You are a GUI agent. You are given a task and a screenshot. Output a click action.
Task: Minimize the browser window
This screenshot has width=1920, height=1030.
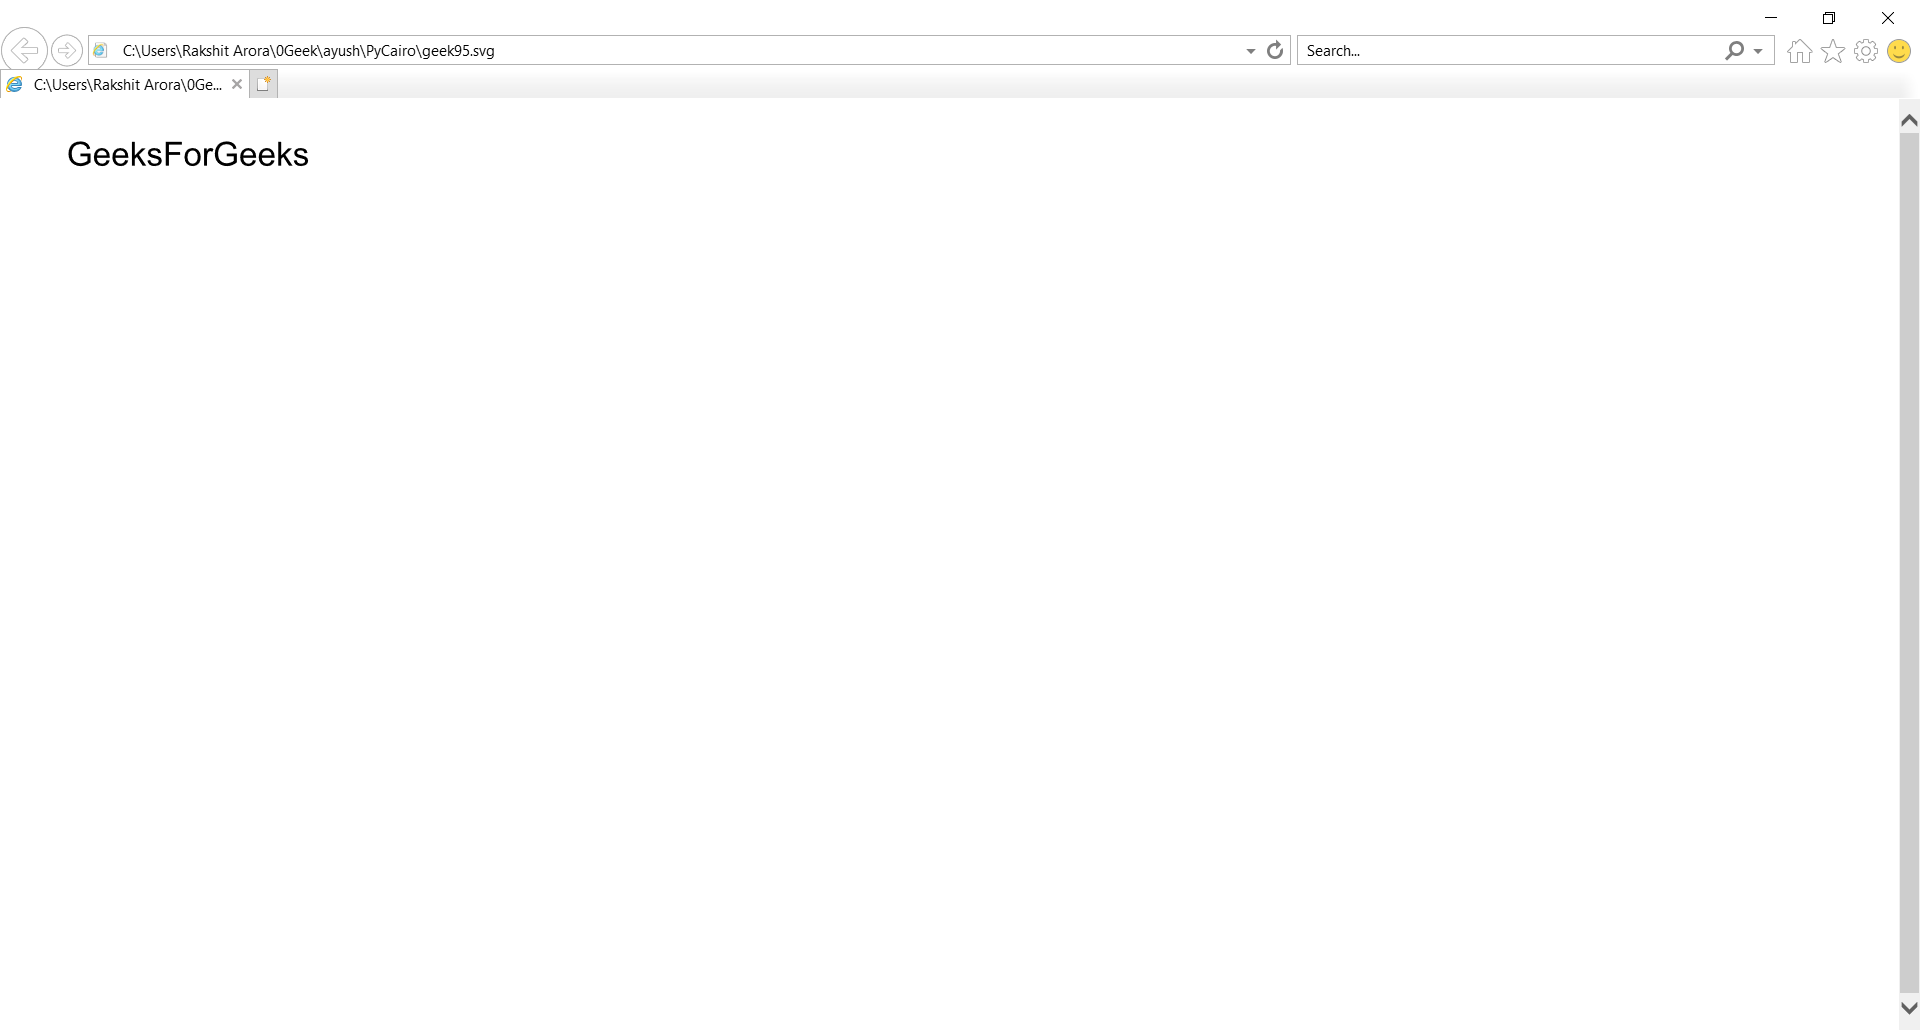click(1771, 18)
